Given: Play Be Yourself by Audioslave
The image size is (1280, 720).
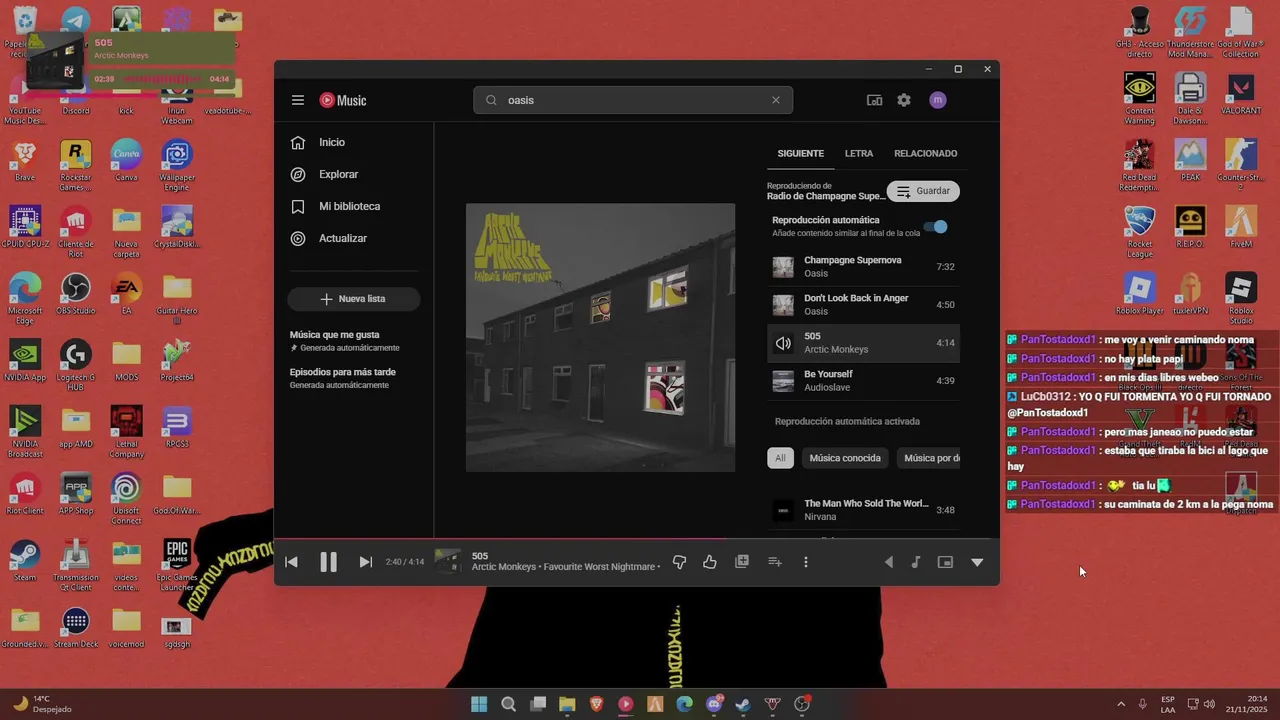Looking at the screenshot, I should tap(863, 381).
